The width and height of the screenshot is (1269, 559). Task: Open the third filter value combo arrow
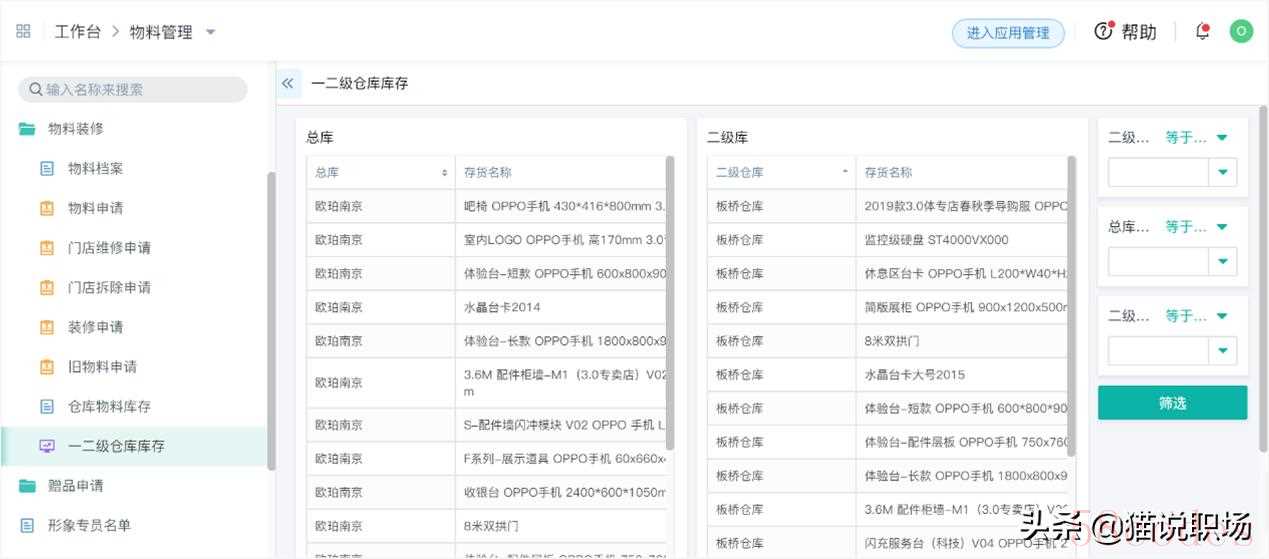pos(1223,350)
